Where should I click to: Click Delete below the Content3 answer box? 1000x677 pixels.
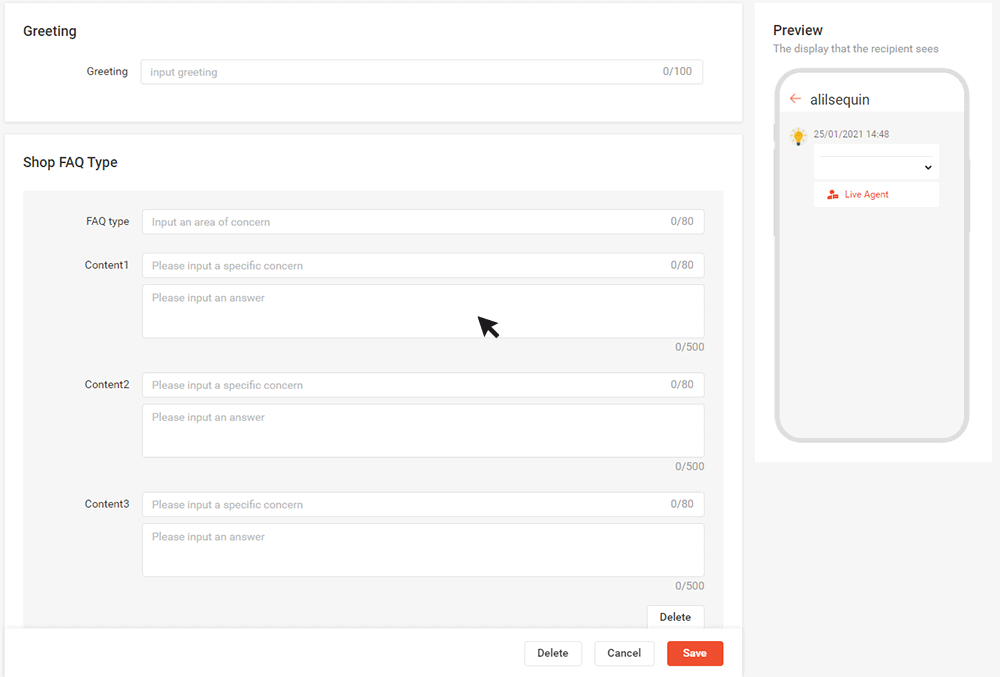(x=675, y=617)
